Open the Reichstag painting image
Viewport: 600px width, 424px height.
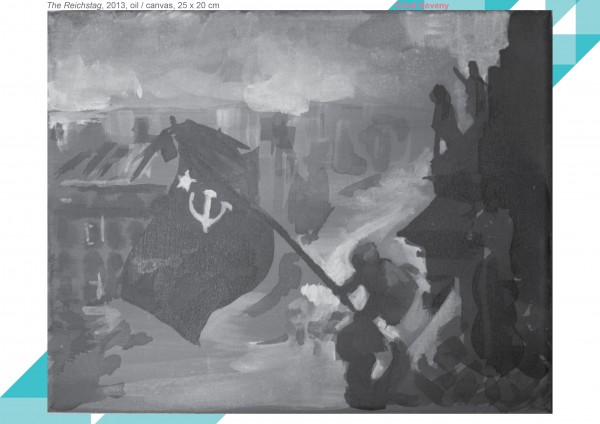(300, 212)
